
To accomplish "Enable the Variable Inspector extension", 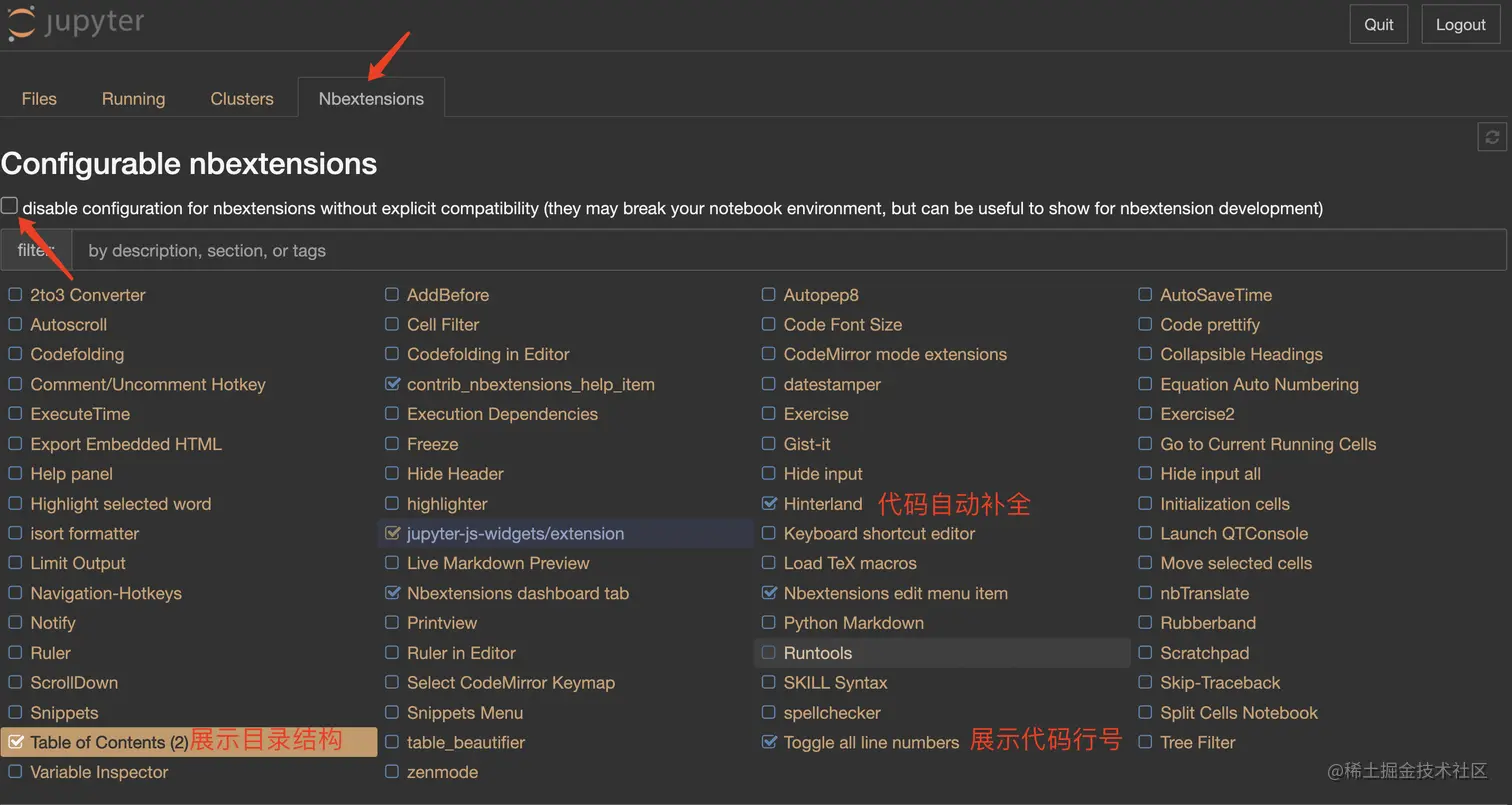I will coord(15,772).
